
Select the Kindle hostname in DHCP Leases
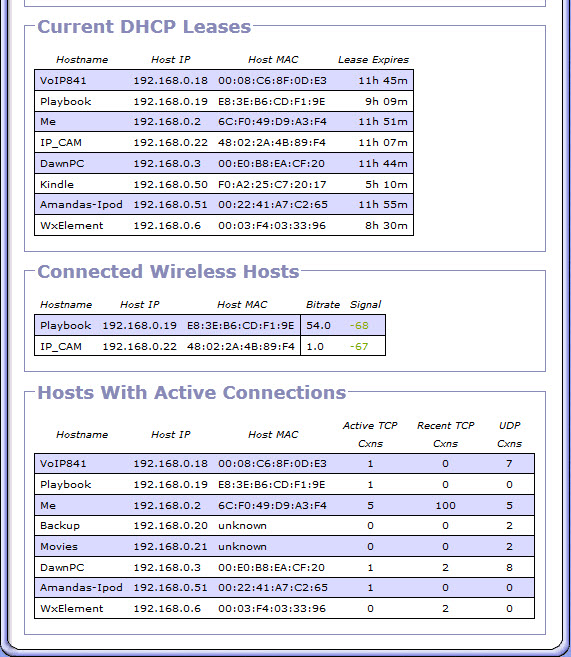(57, 184)
